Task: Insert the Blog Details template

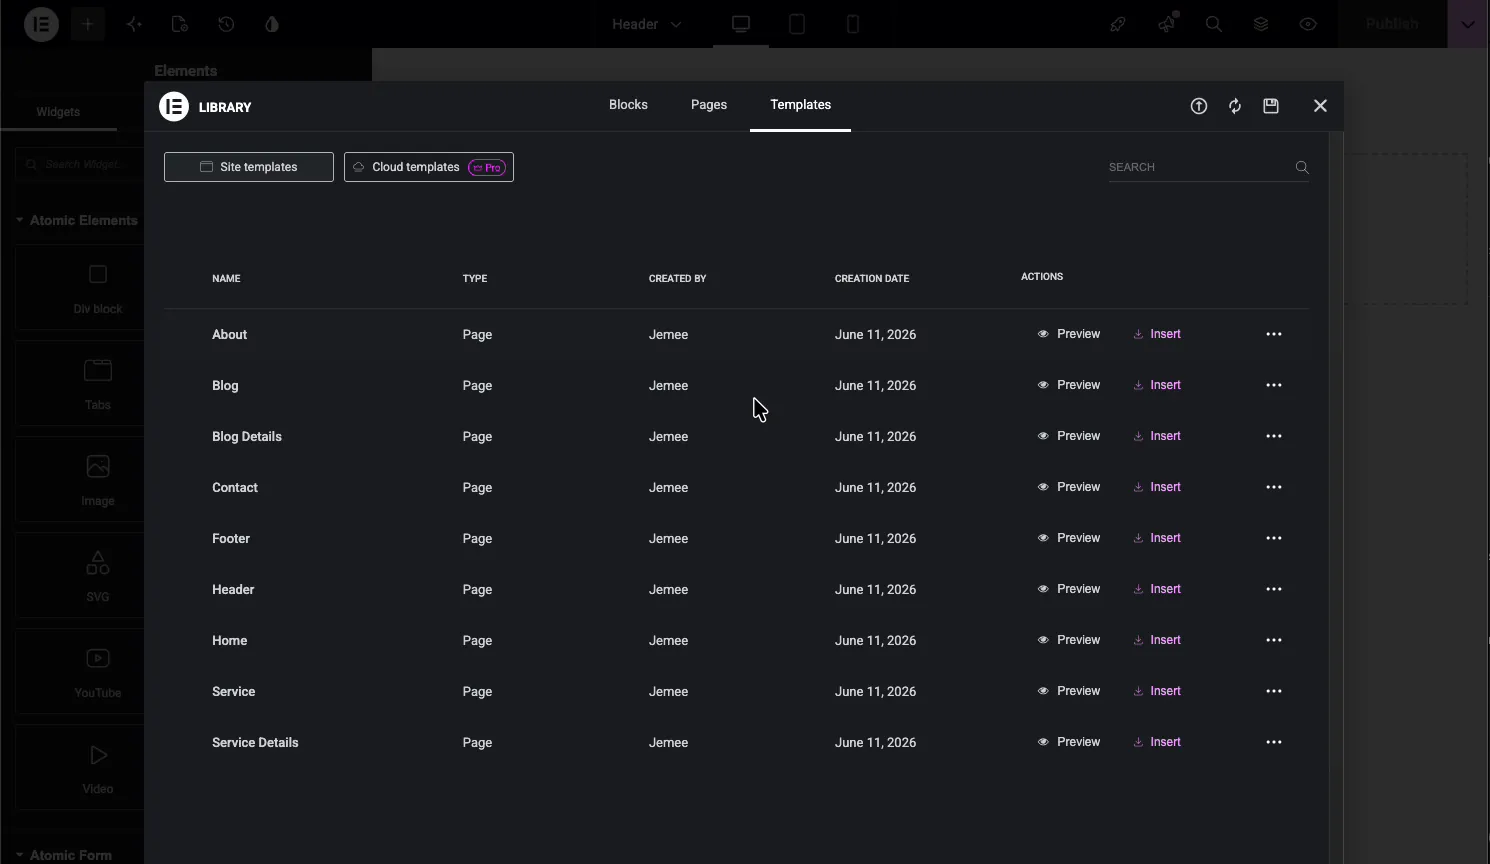Action: 1157,436
